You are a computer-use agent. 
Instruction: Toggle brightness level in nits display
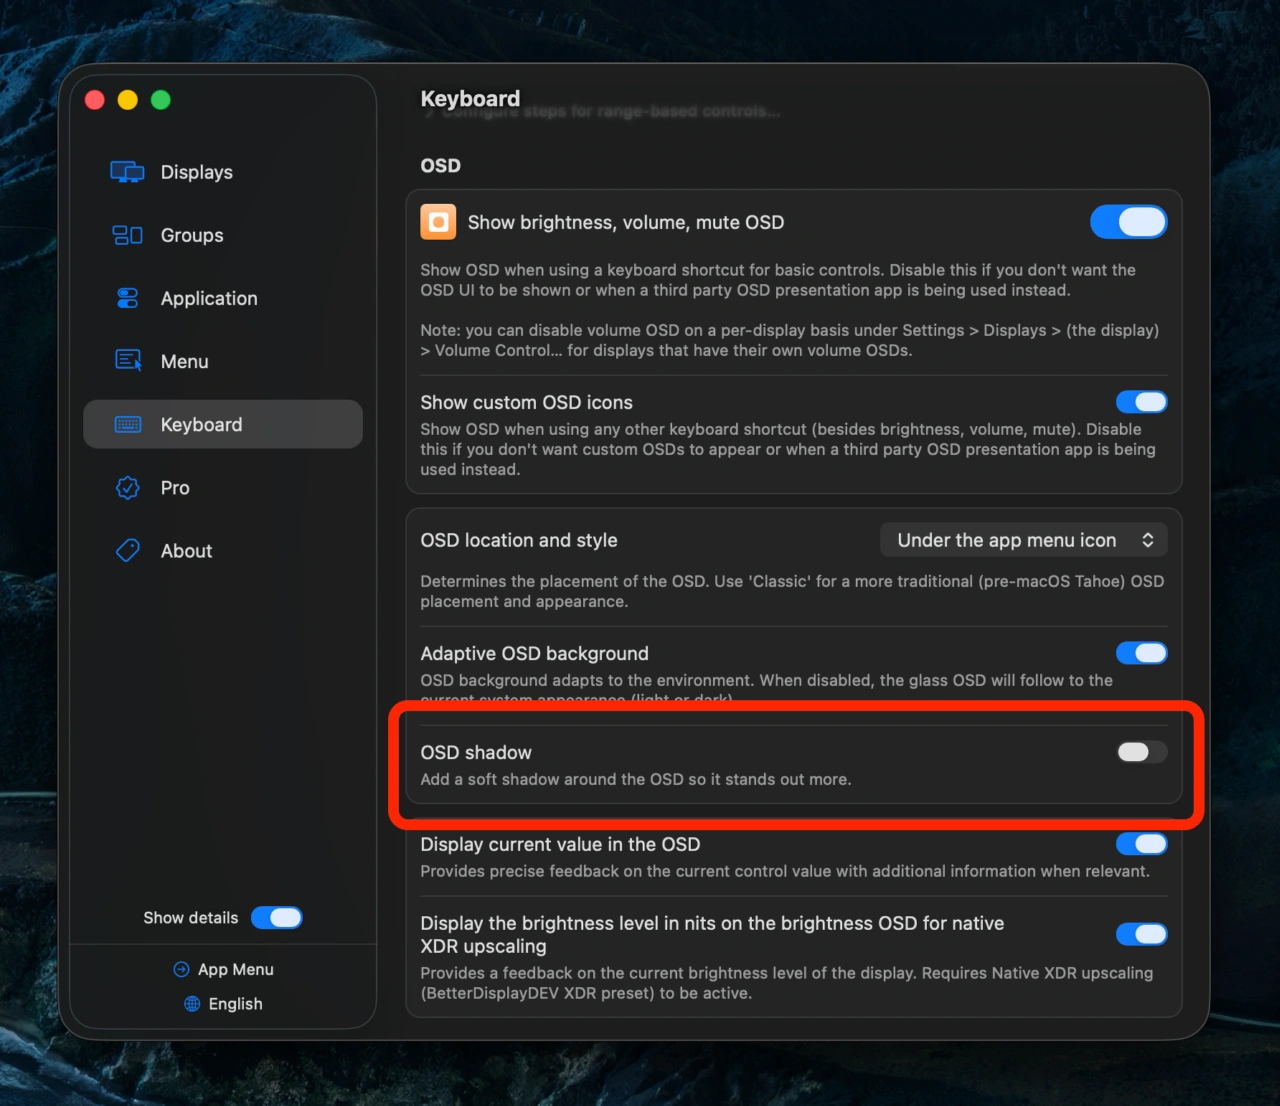coord(1141,934)
